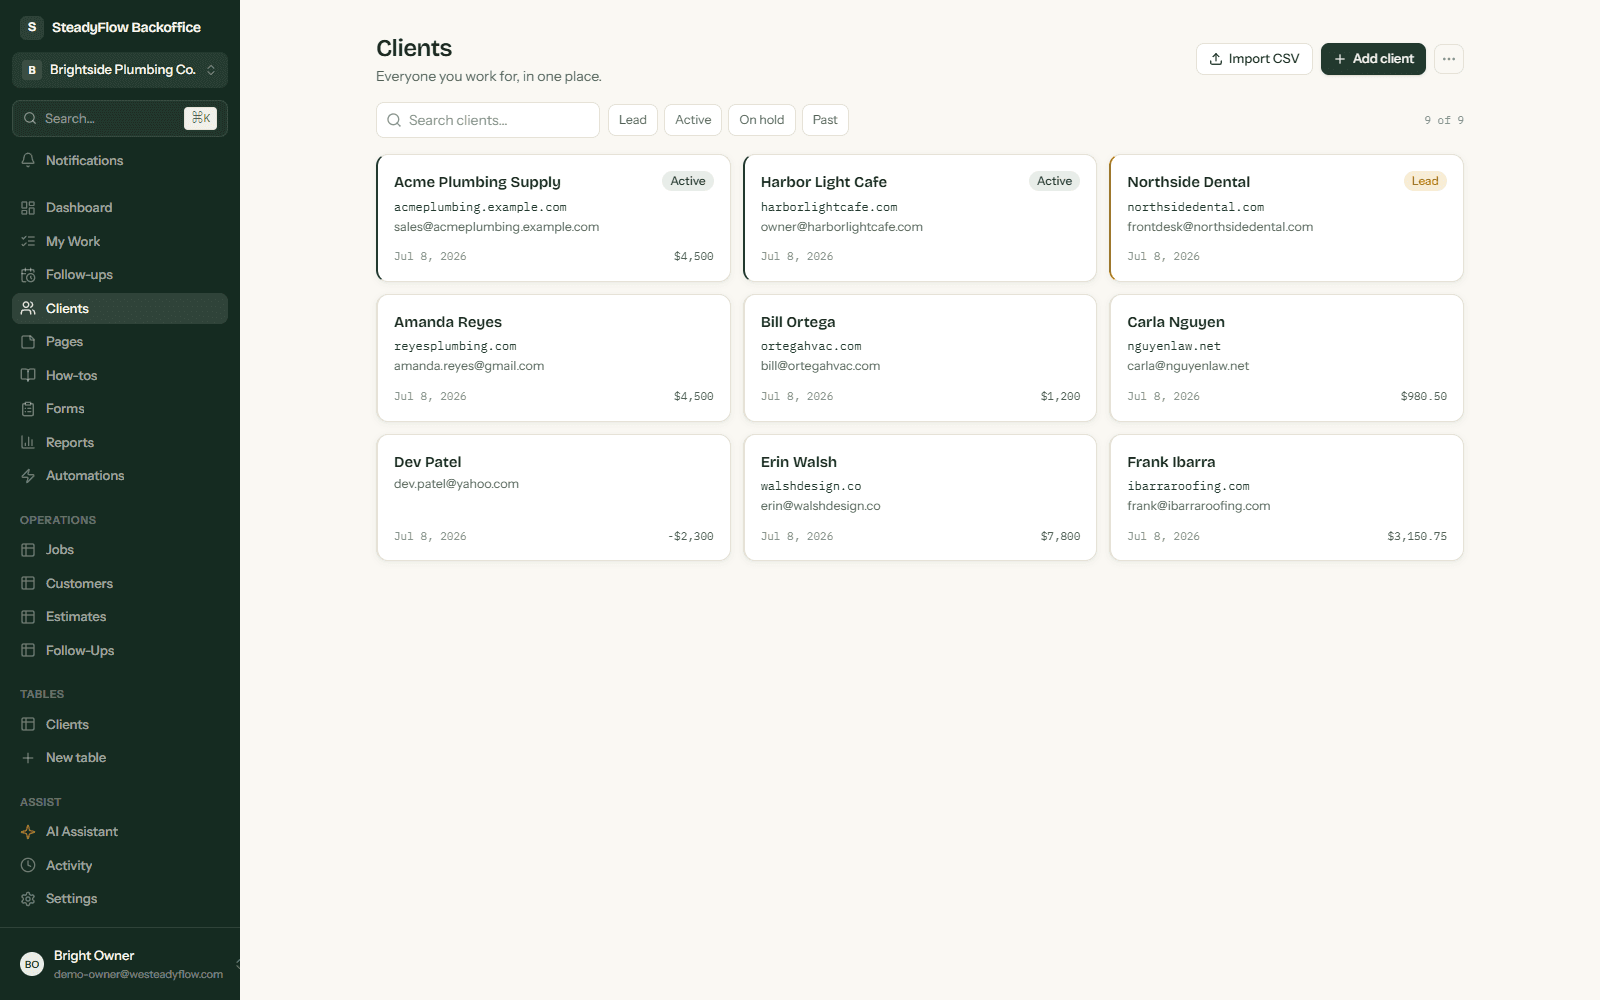1600x1000 pixels.
Task: Click the Add client button
Action: [x=1373, y=59]
